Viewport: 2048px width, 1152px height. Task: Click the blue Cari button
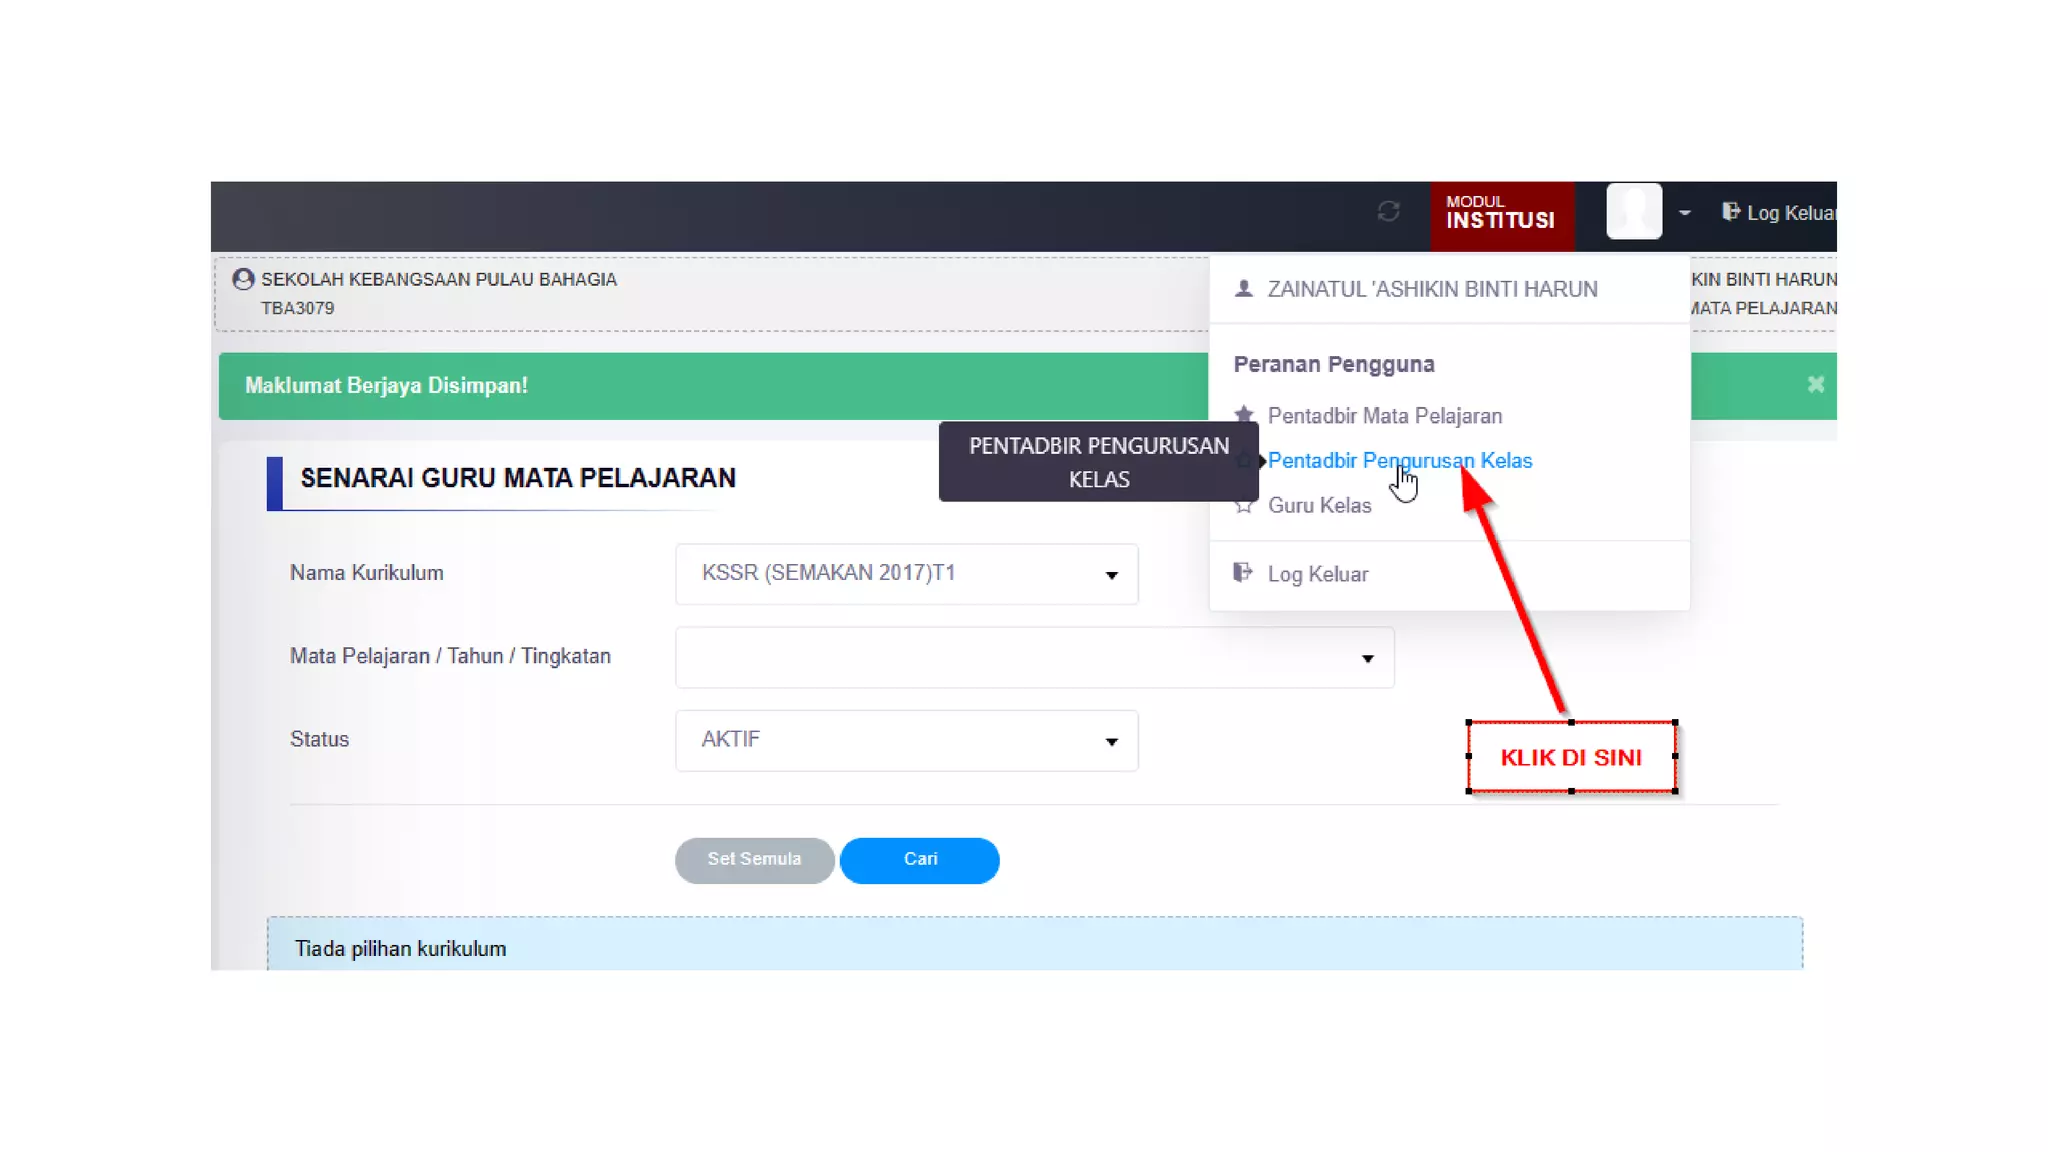tap(919, 860)
